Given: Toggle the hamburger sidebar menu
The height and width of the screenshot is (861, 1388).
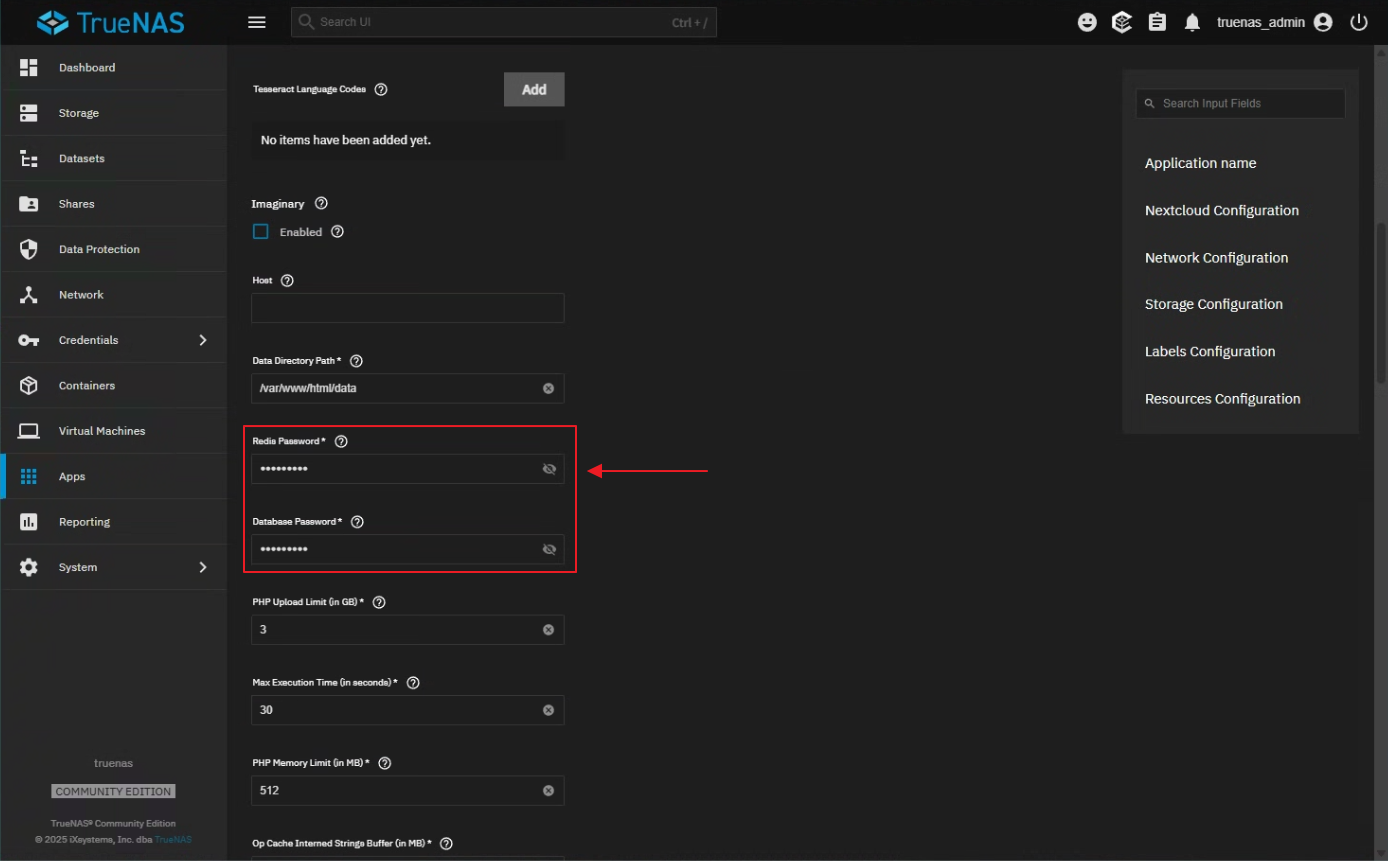Looking at the screenshot, I should coord(257,22).
